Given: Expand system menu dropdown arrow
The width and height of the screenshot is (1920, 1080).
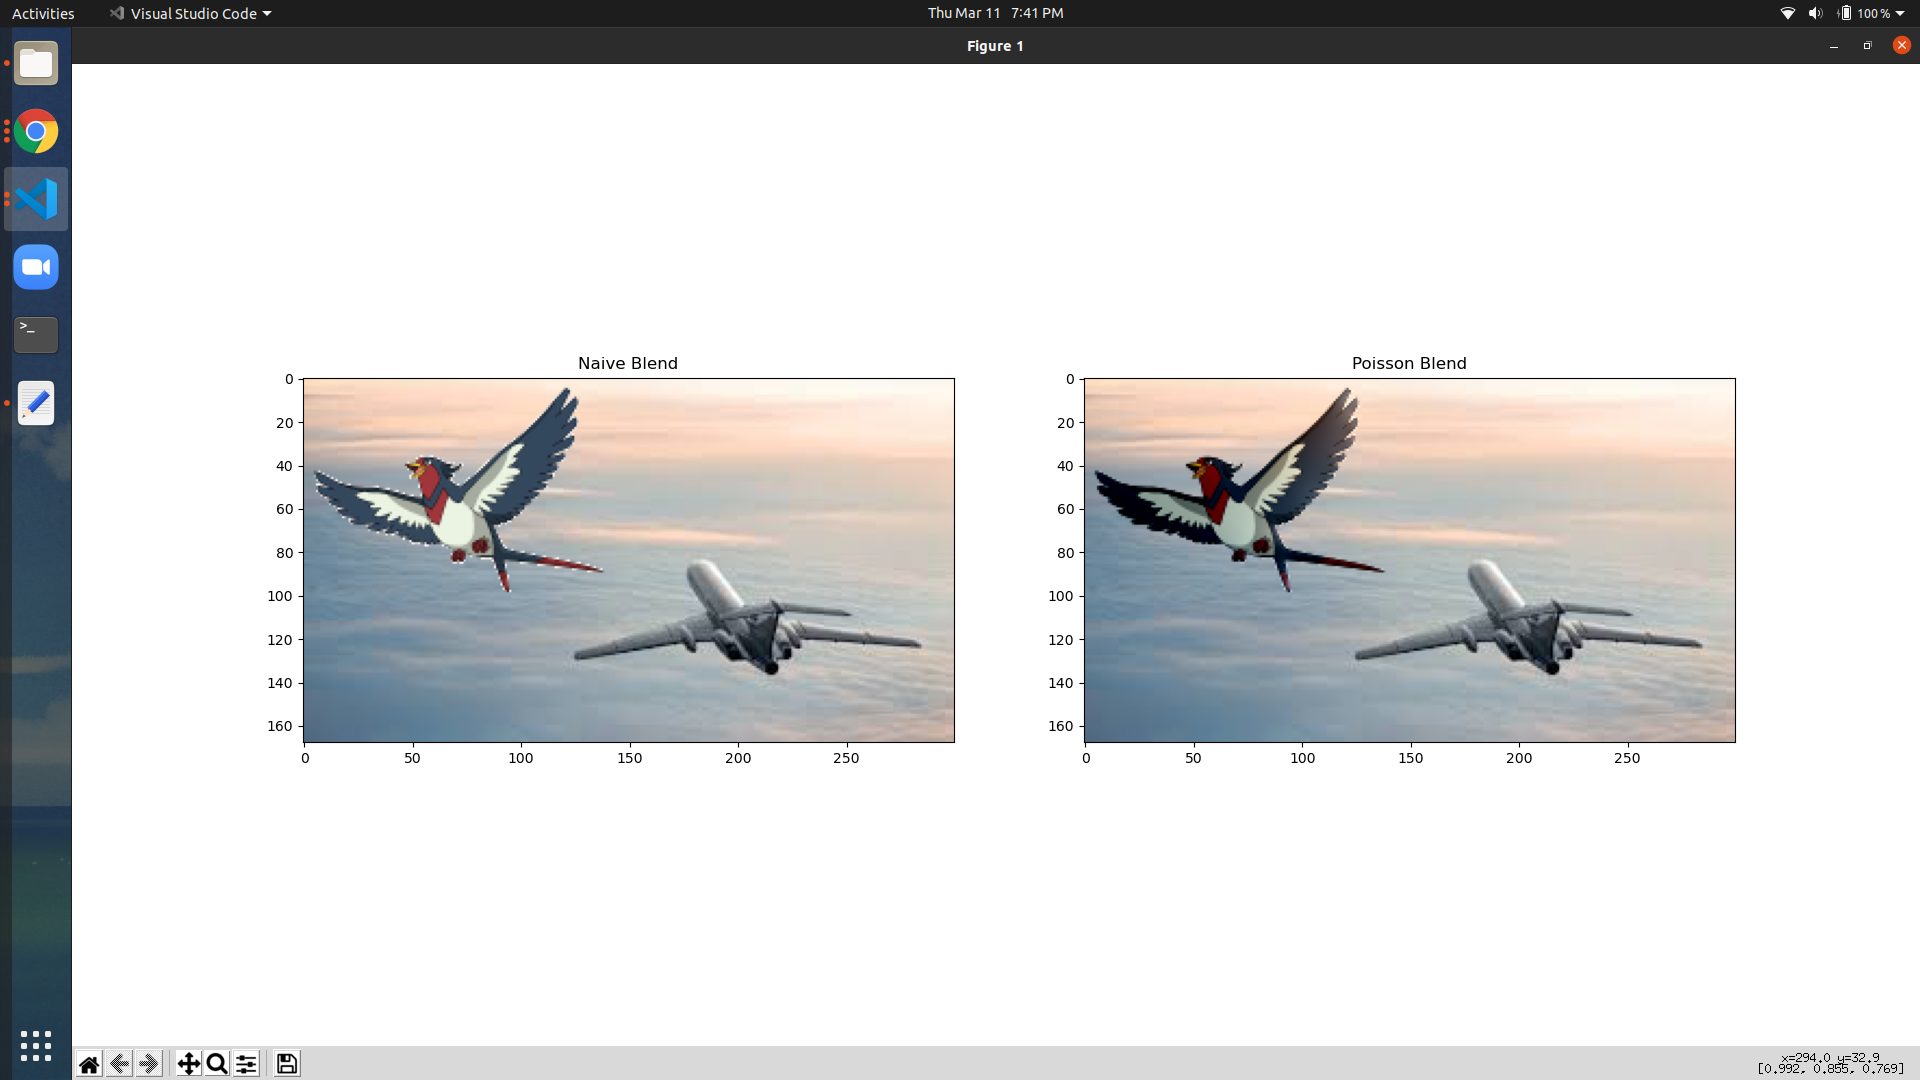Looking at the screenshot, I should (1900, 13).
